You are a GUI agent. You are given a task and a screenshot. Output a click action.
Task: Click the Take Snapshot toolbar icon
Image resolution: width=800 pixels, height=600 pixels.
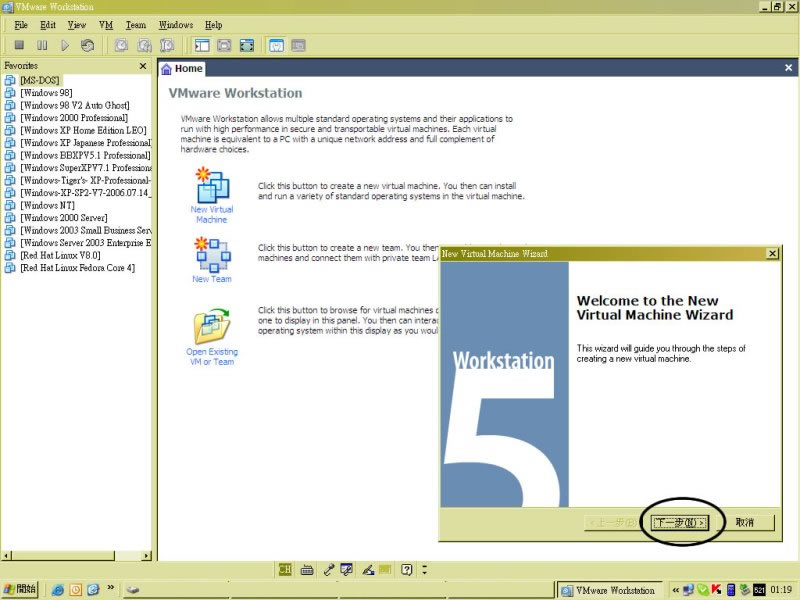[121, 45]
